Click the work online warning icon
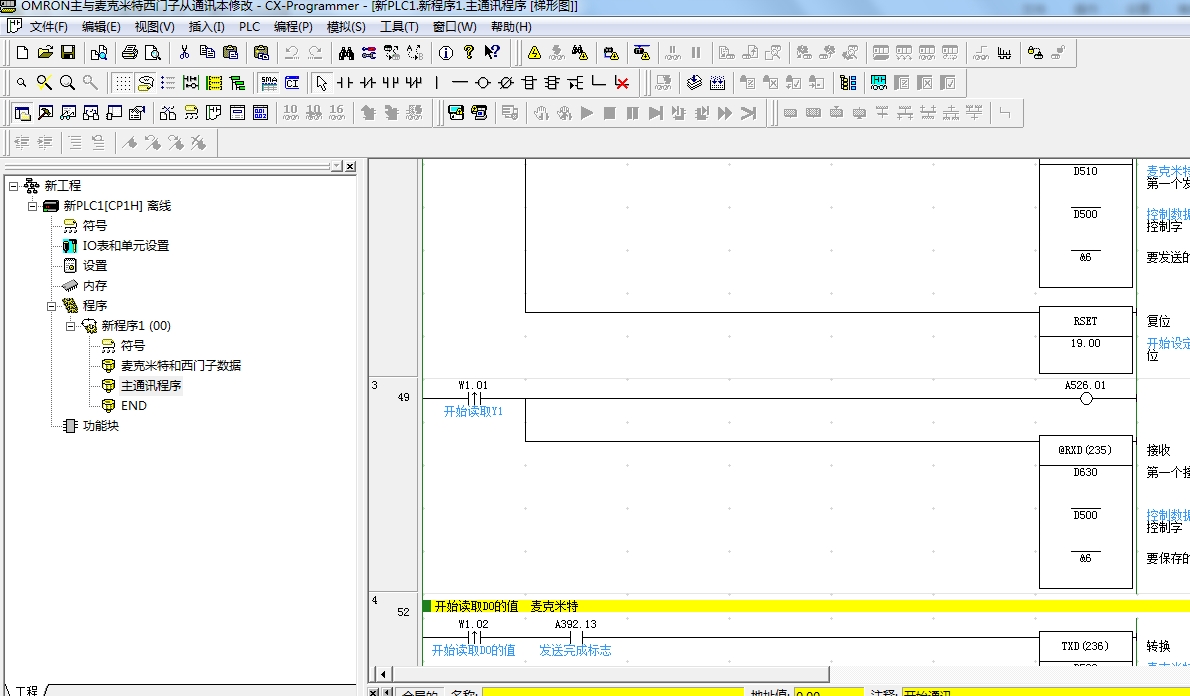1190x696 pixels. click(x=534, y=52)
